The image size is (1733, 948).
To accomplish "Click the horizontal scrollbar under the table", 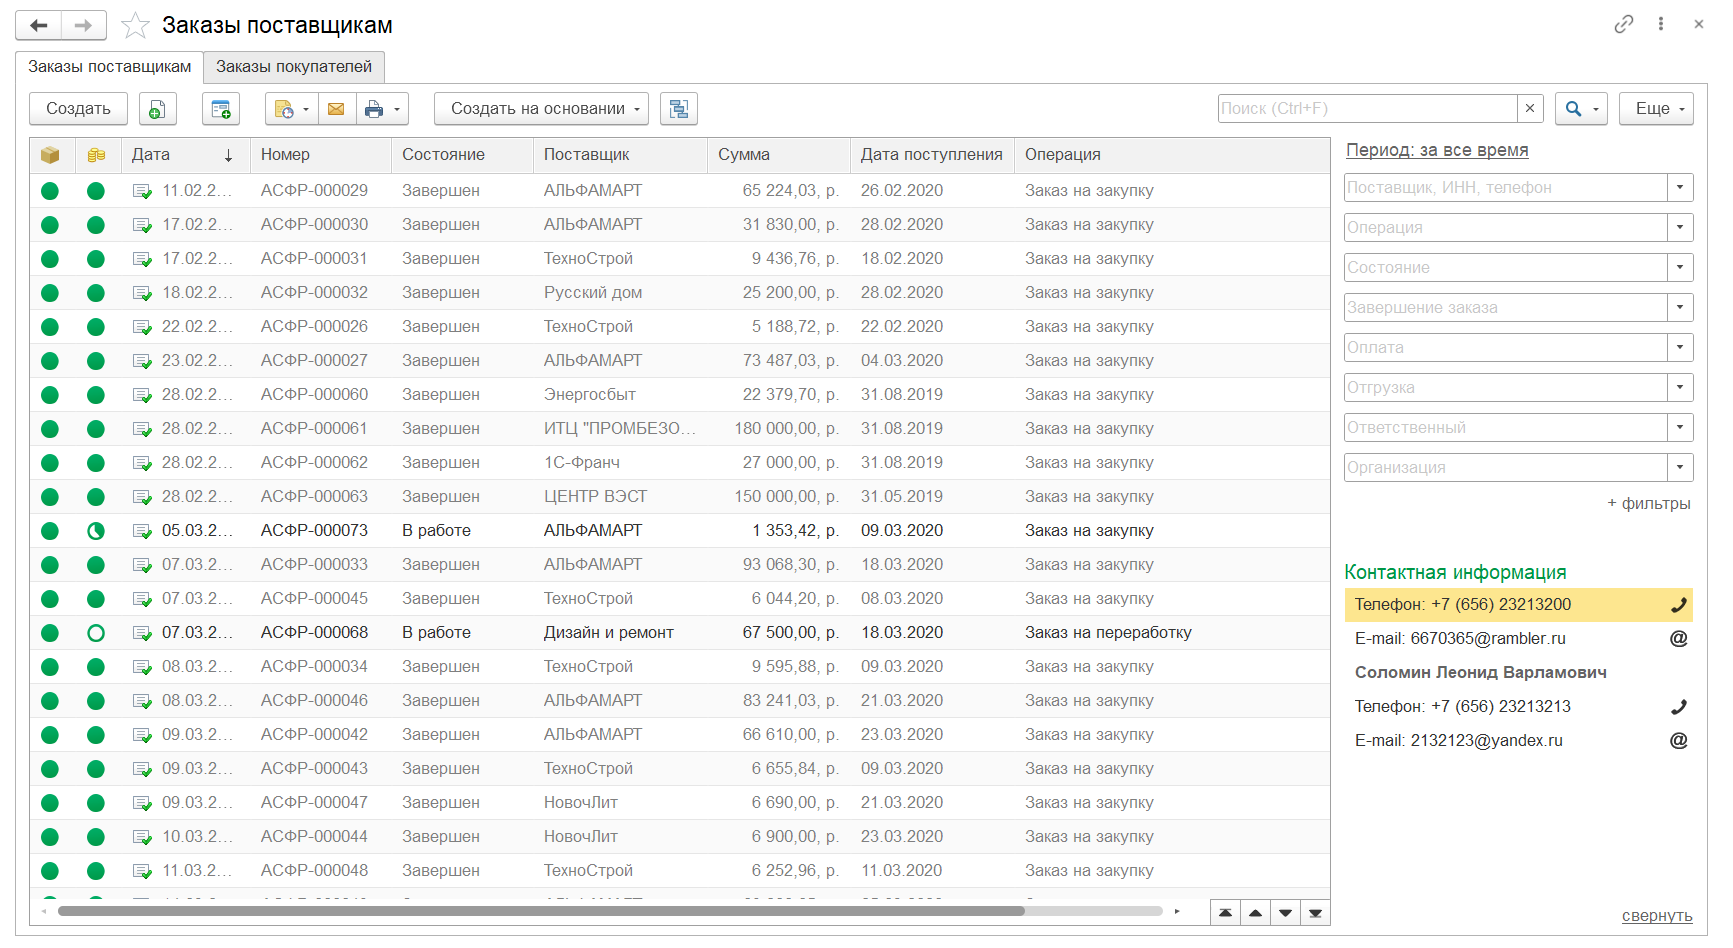I will (x=540, y=911).
